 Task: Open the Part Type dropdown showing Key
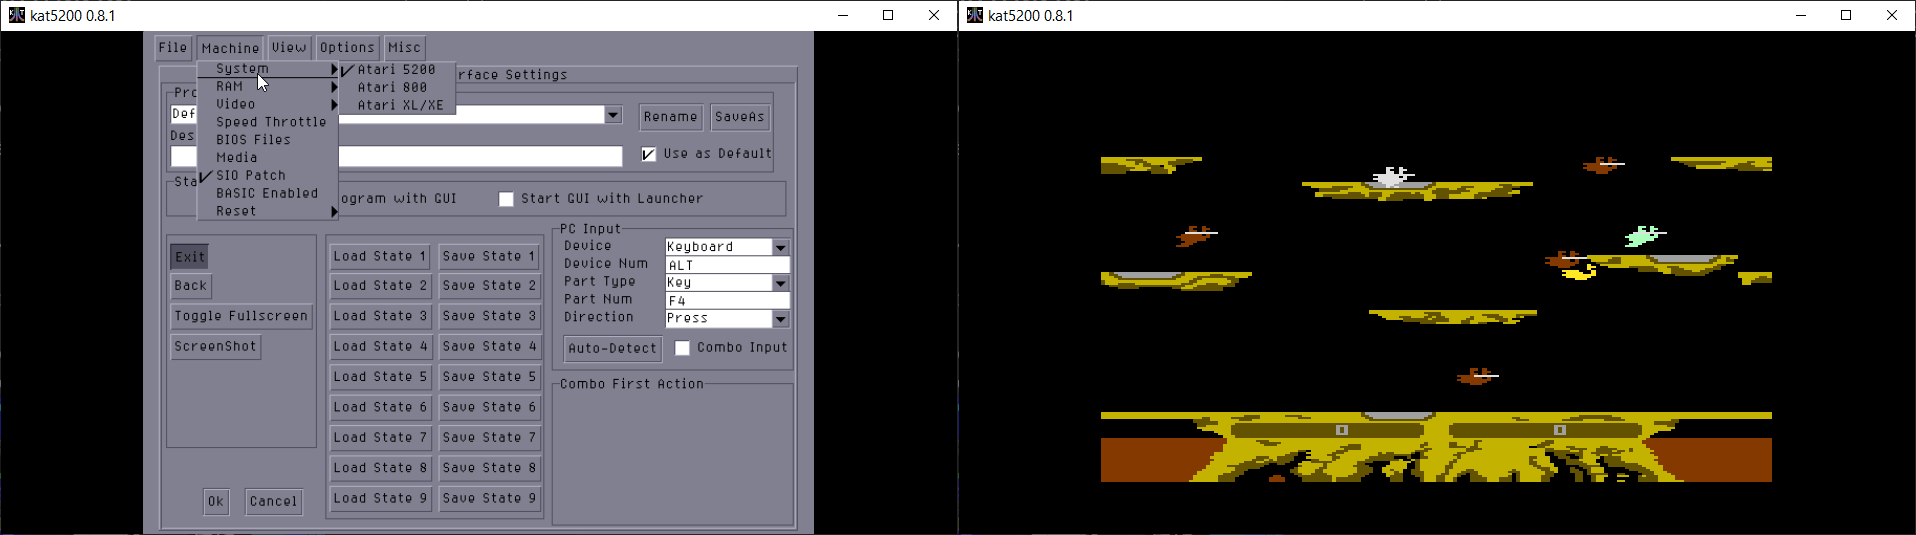(780, 283)
